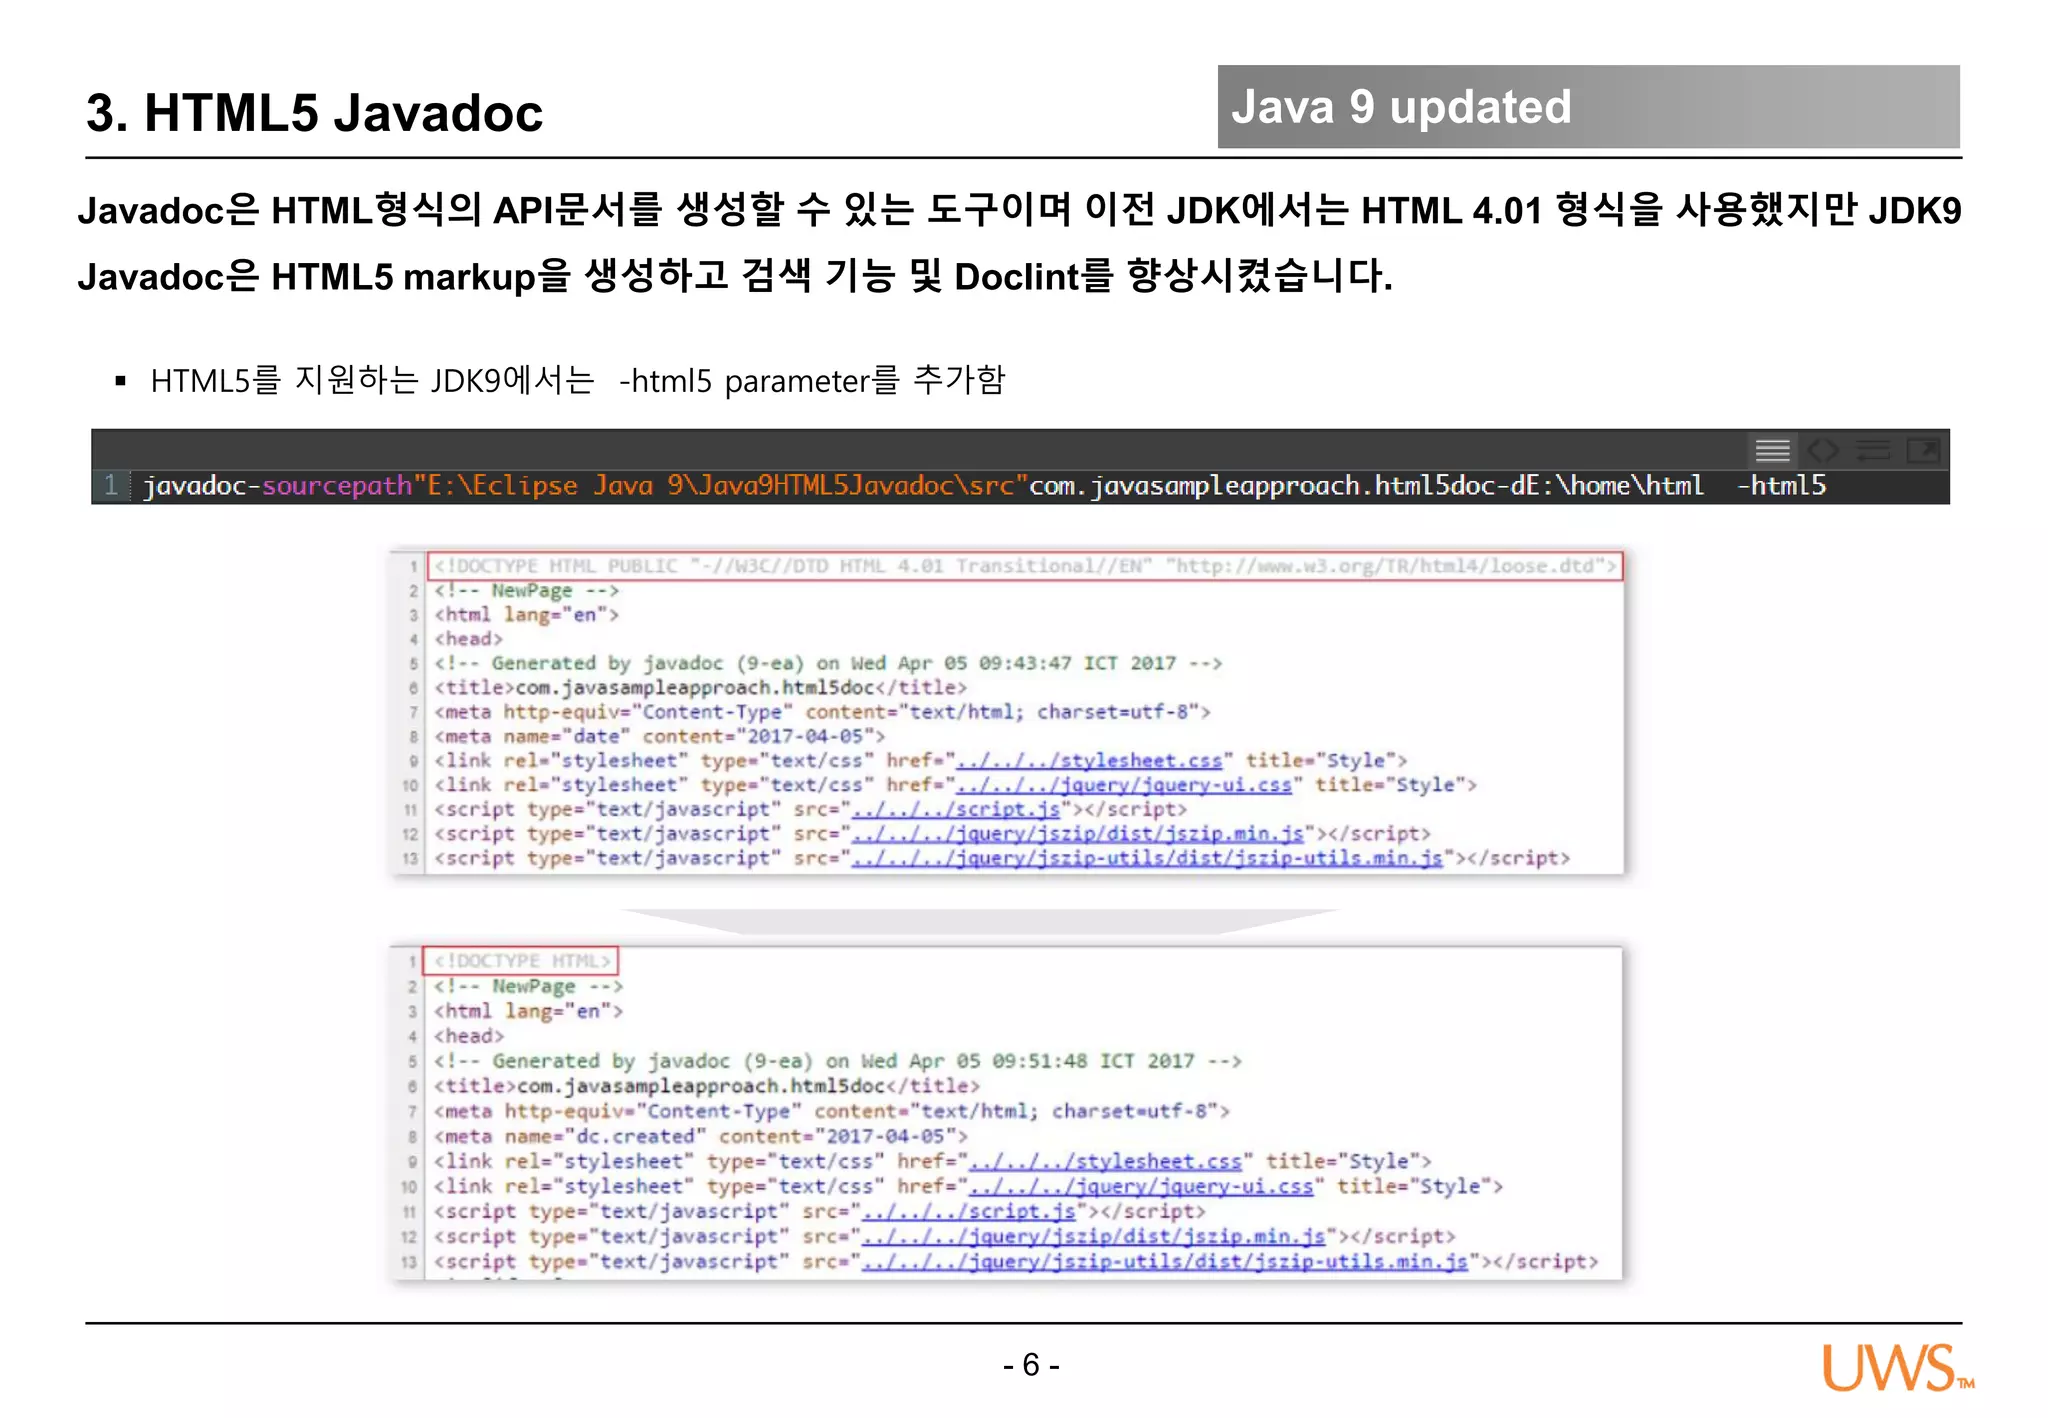Image resolution: width=2048 pixels, height=1418 pixels.
Task: Open script.js link in HTML5 DOCTYPE listing
Action: [x=969, y=1212]
